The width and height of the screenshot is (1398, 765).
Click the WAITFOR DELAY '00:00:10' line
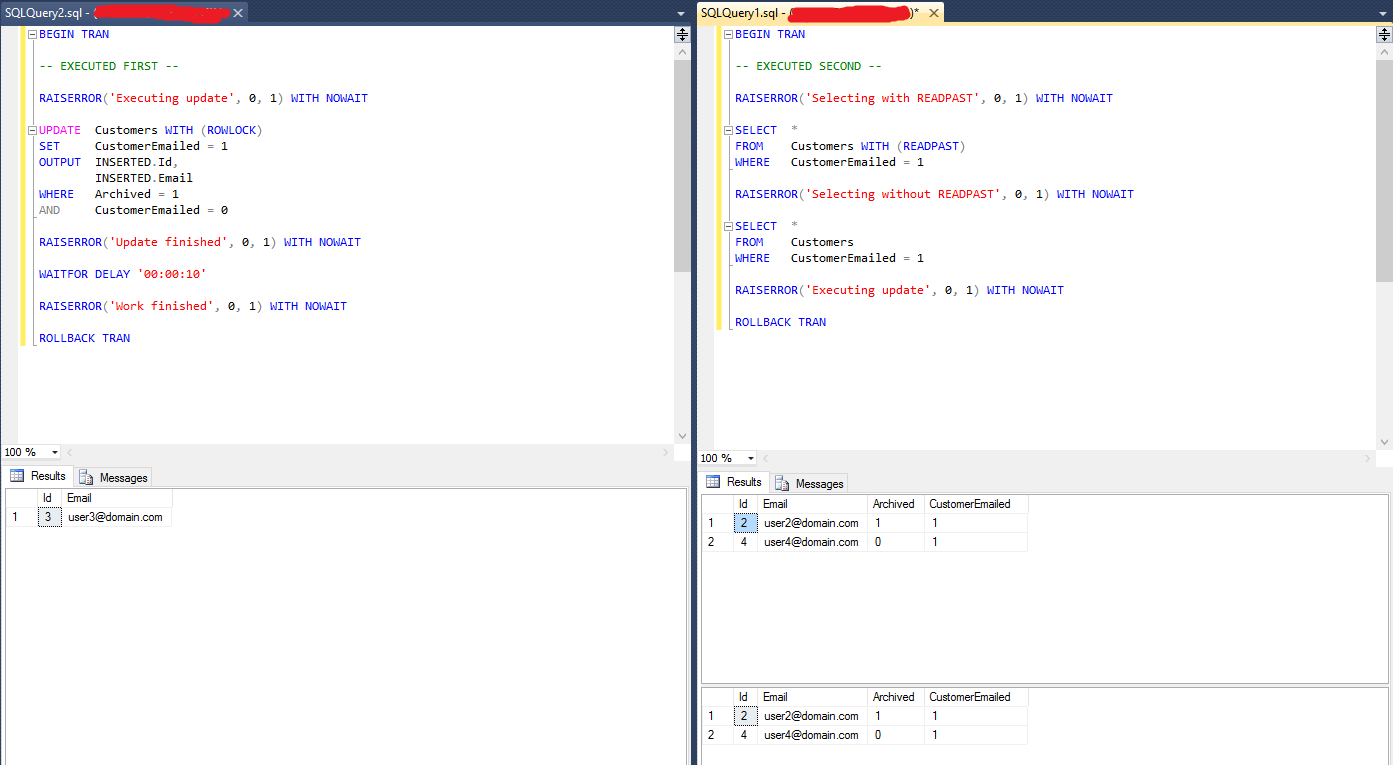(123, 274)
